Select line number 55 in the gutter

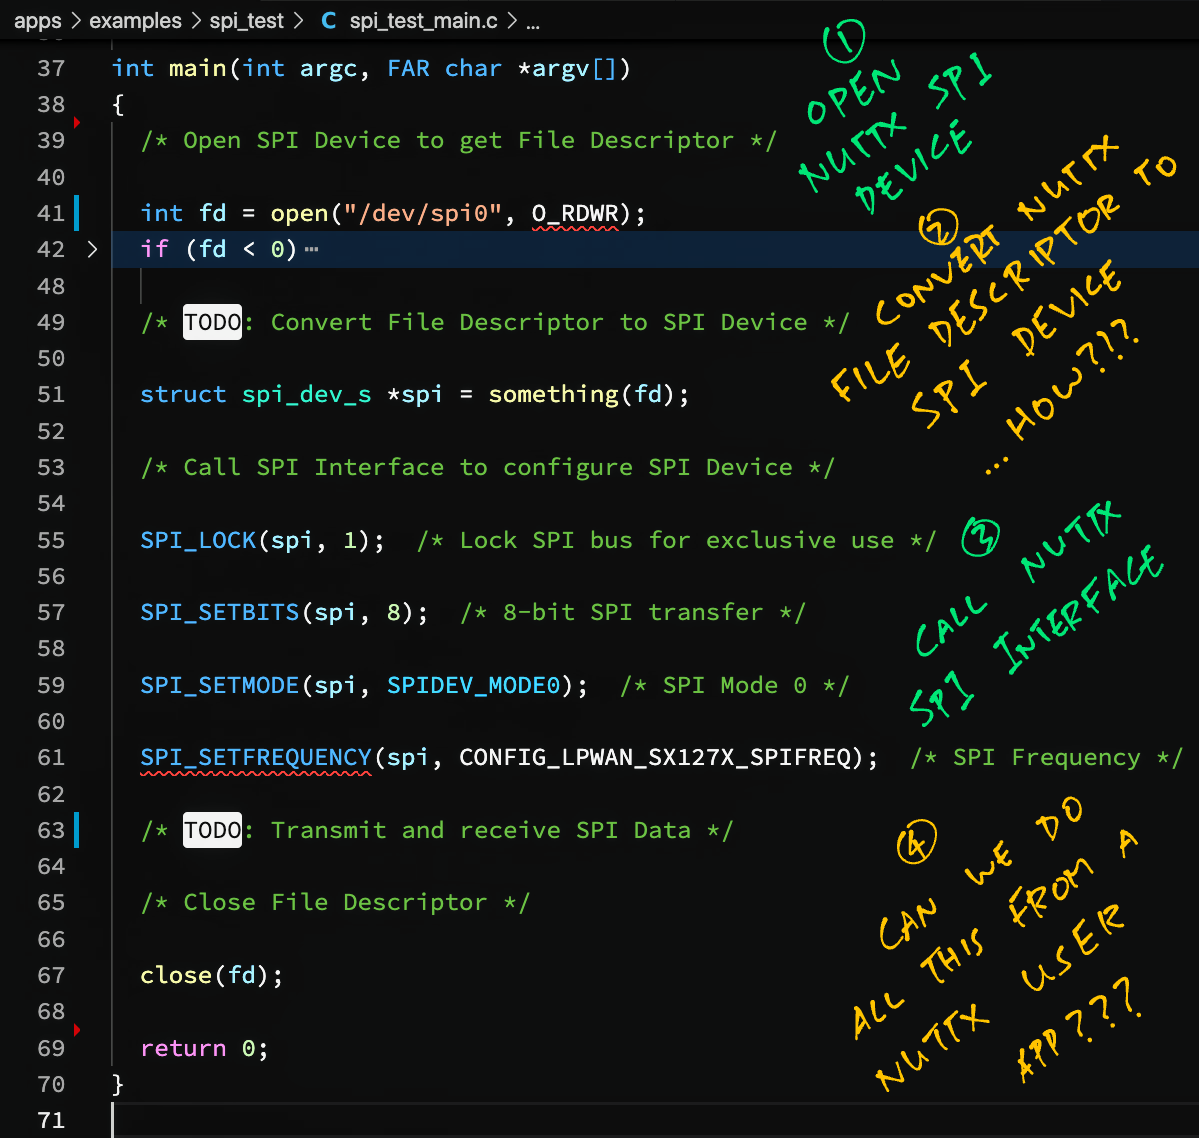coord(51,540)
